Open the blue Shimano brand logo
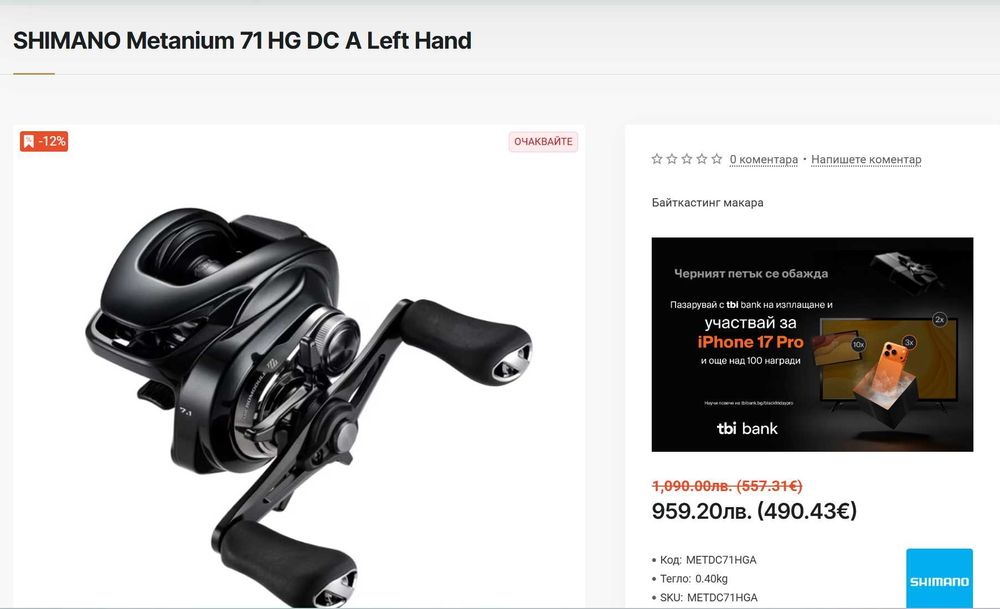Image resolution: width=1000 pixels, height=609 pixels. [939, 578]
